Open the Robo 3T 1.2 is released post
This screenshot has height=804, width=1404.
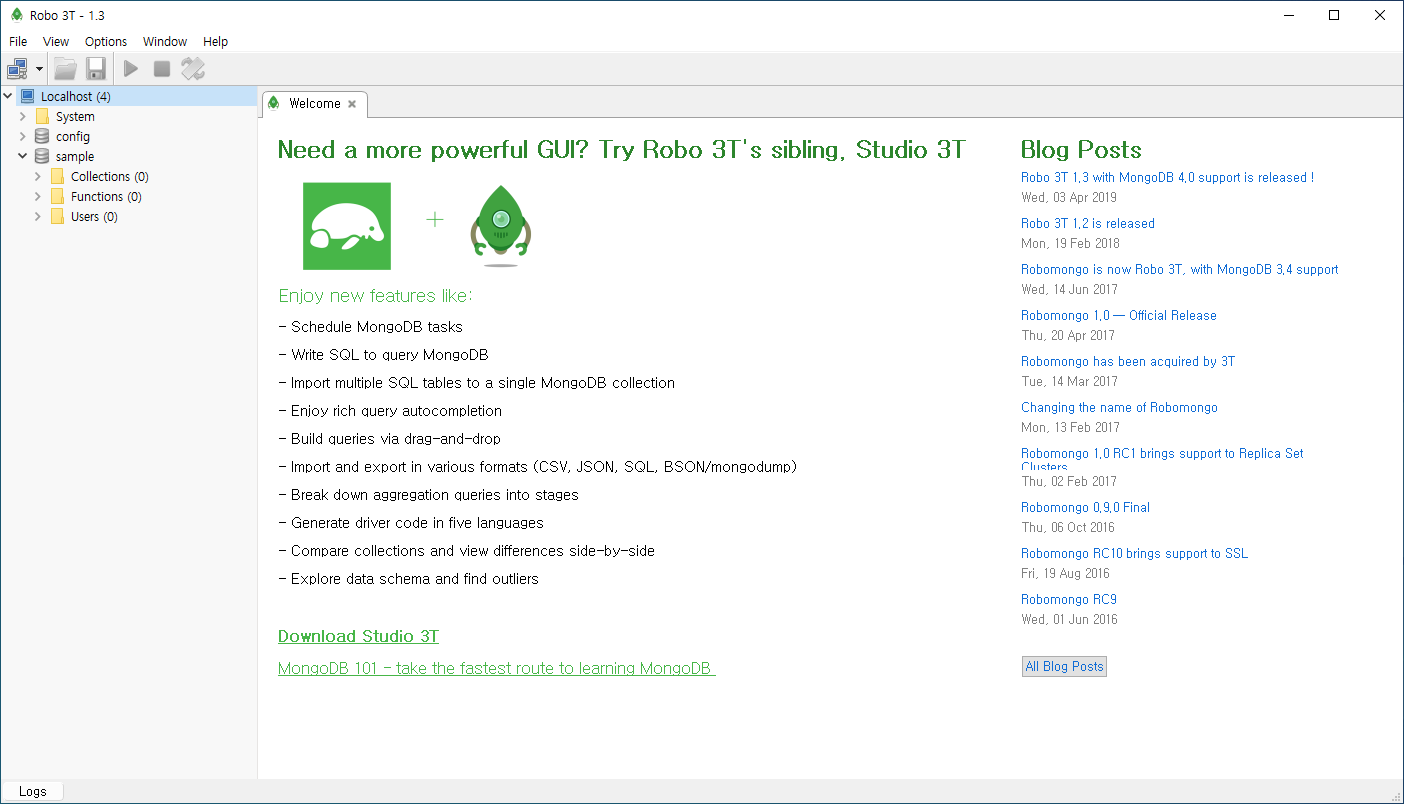pyautogui.click(x=1088, y=223)
